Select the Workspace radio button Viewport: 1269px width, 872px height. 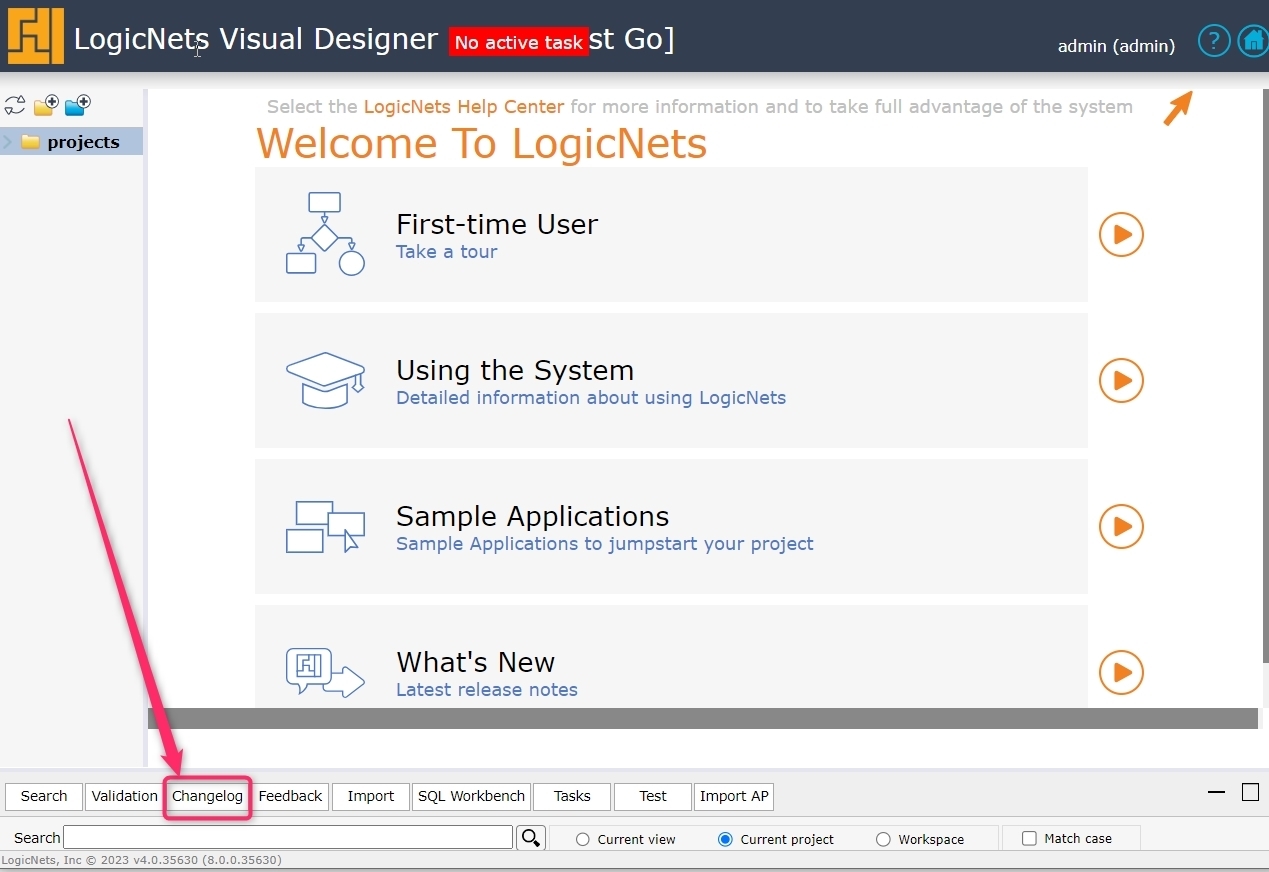click(883, 840)
